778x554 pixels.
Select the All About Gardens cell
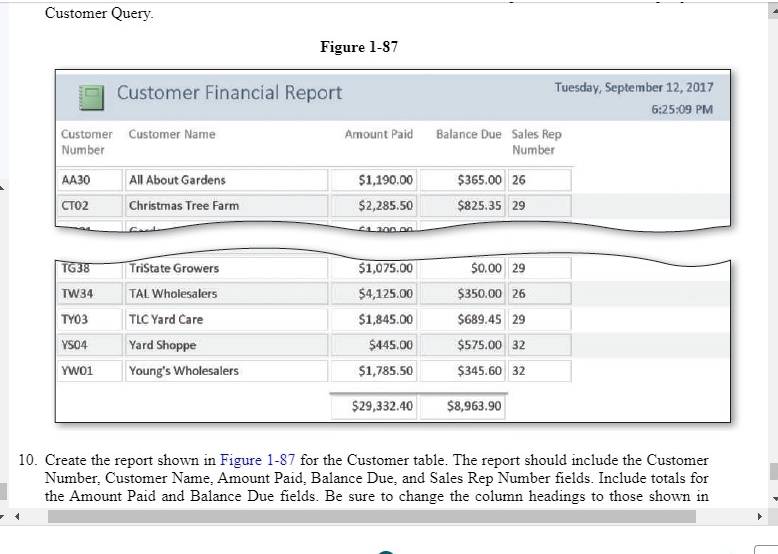[226, 180]
